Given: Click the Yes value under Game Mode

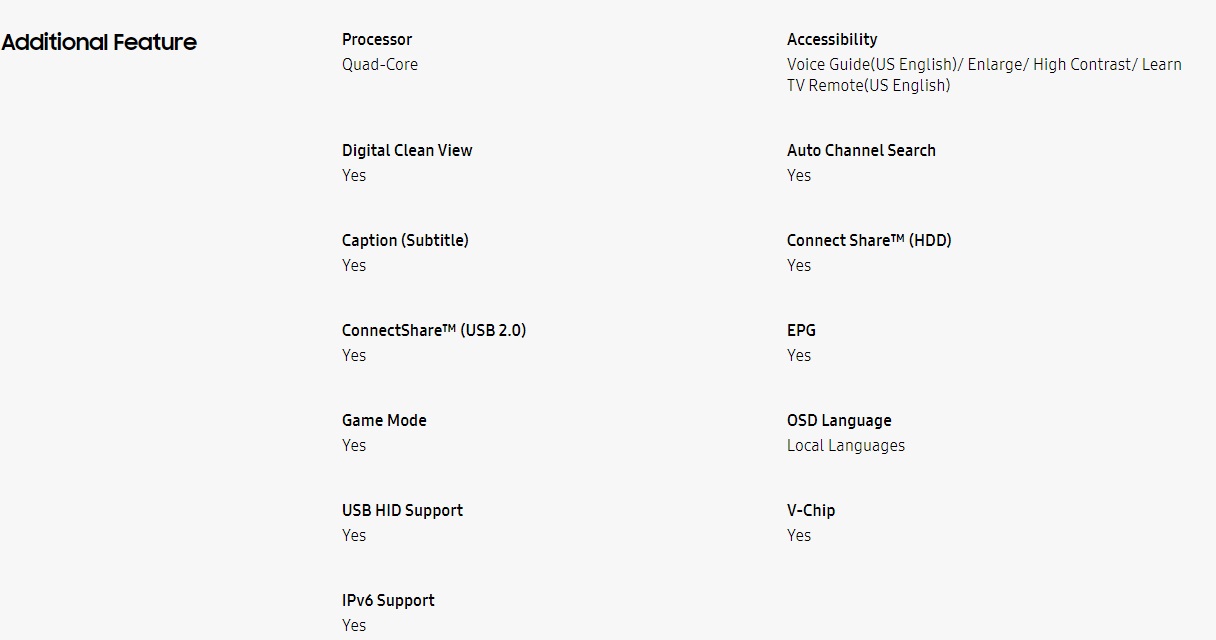Looking at the screenshot, I should (x=354, y=445).
